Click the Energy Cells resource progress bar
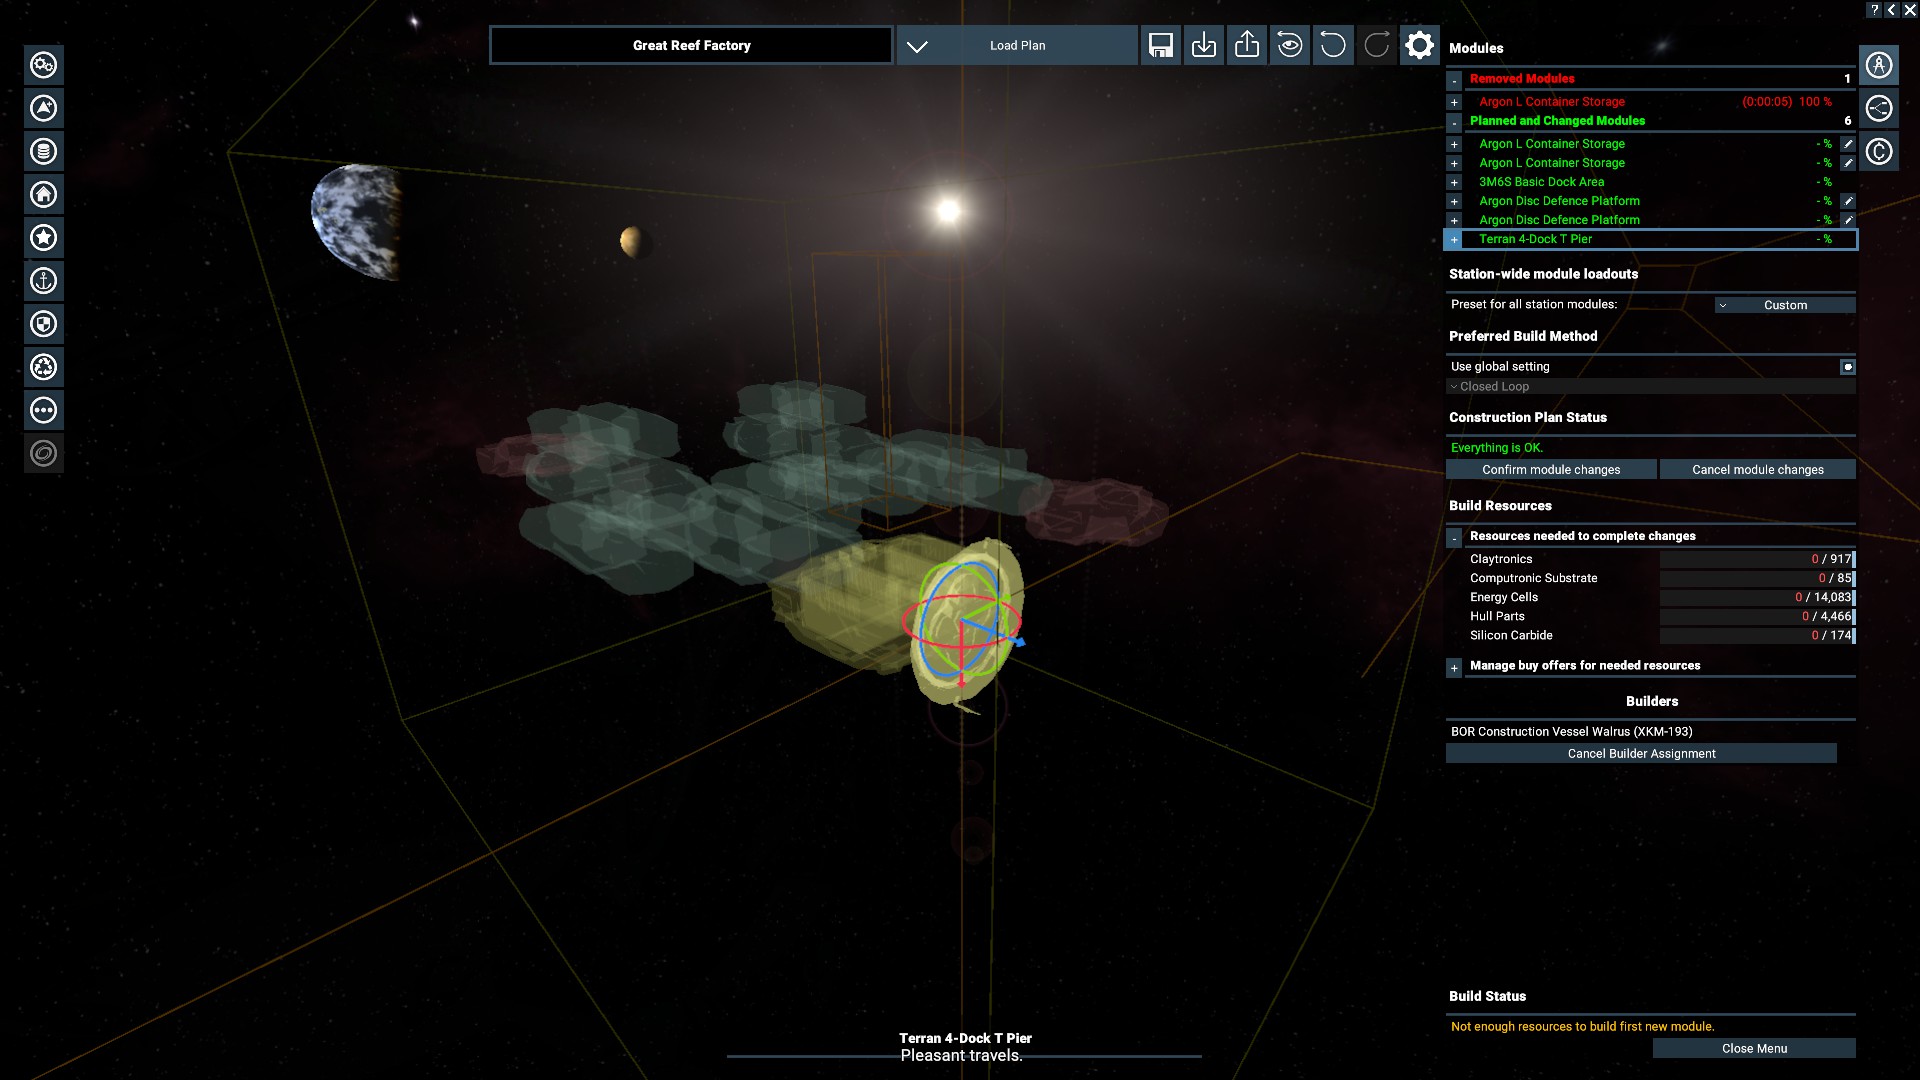The width and height of the screenshot is (1920, 1080). click(1757, 597)
